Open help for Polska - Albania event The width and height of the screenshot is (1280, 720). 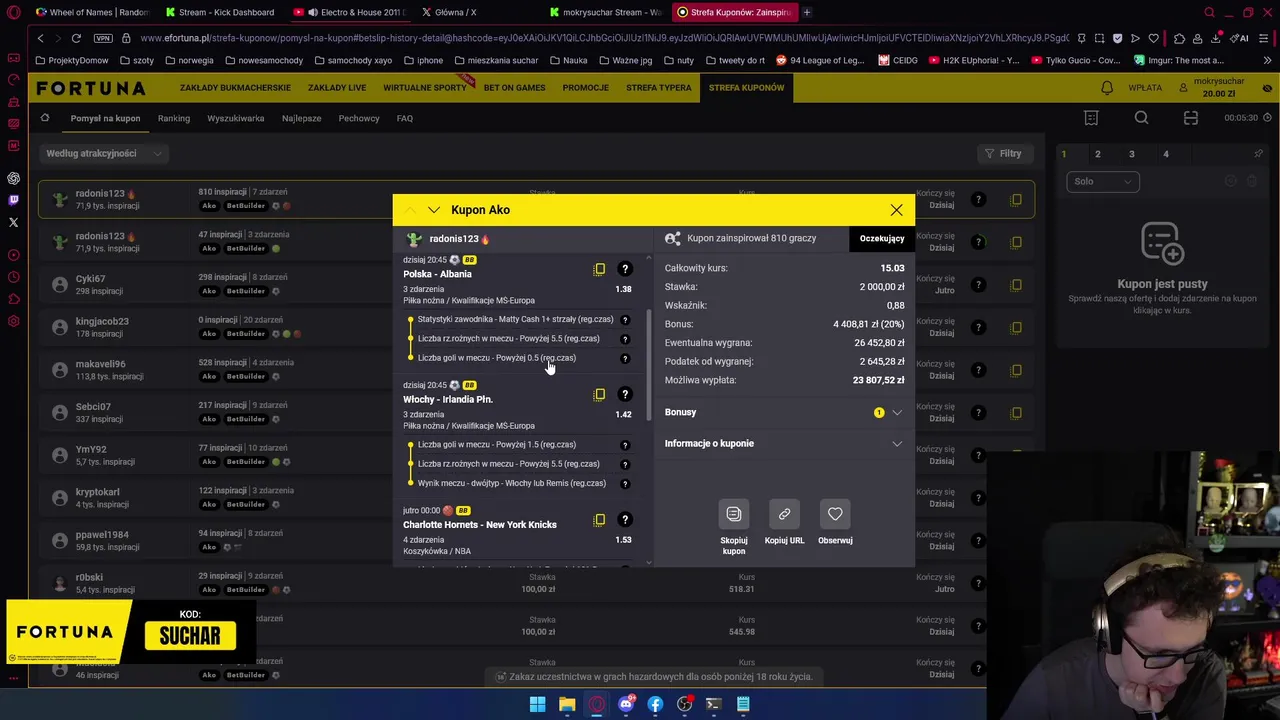coord(625,269)
